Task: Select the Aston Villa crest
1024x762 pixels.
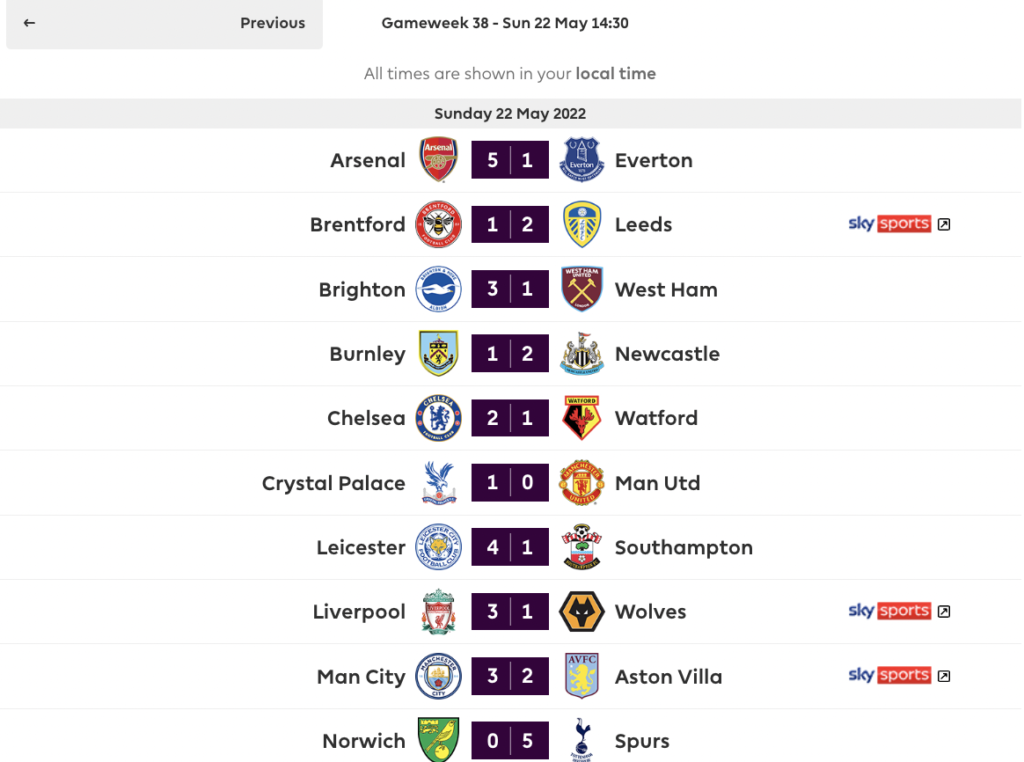Action: pos(582,676)
